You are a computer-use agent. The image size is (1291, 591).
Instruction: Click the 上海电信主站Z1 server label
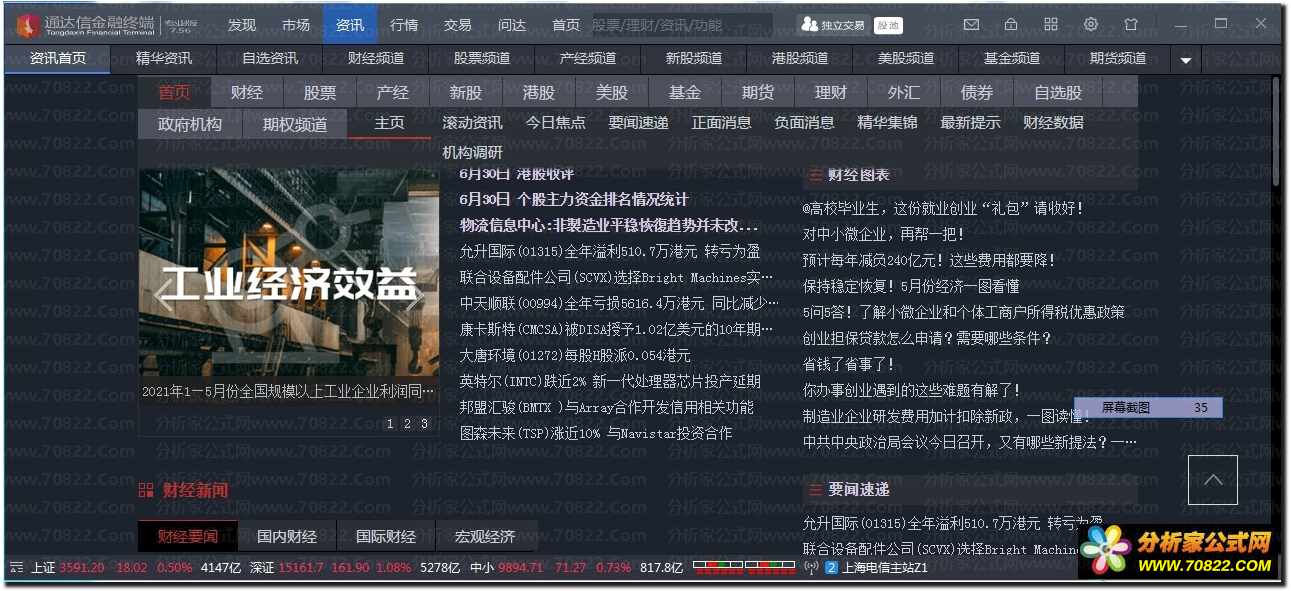pos(885,568)
